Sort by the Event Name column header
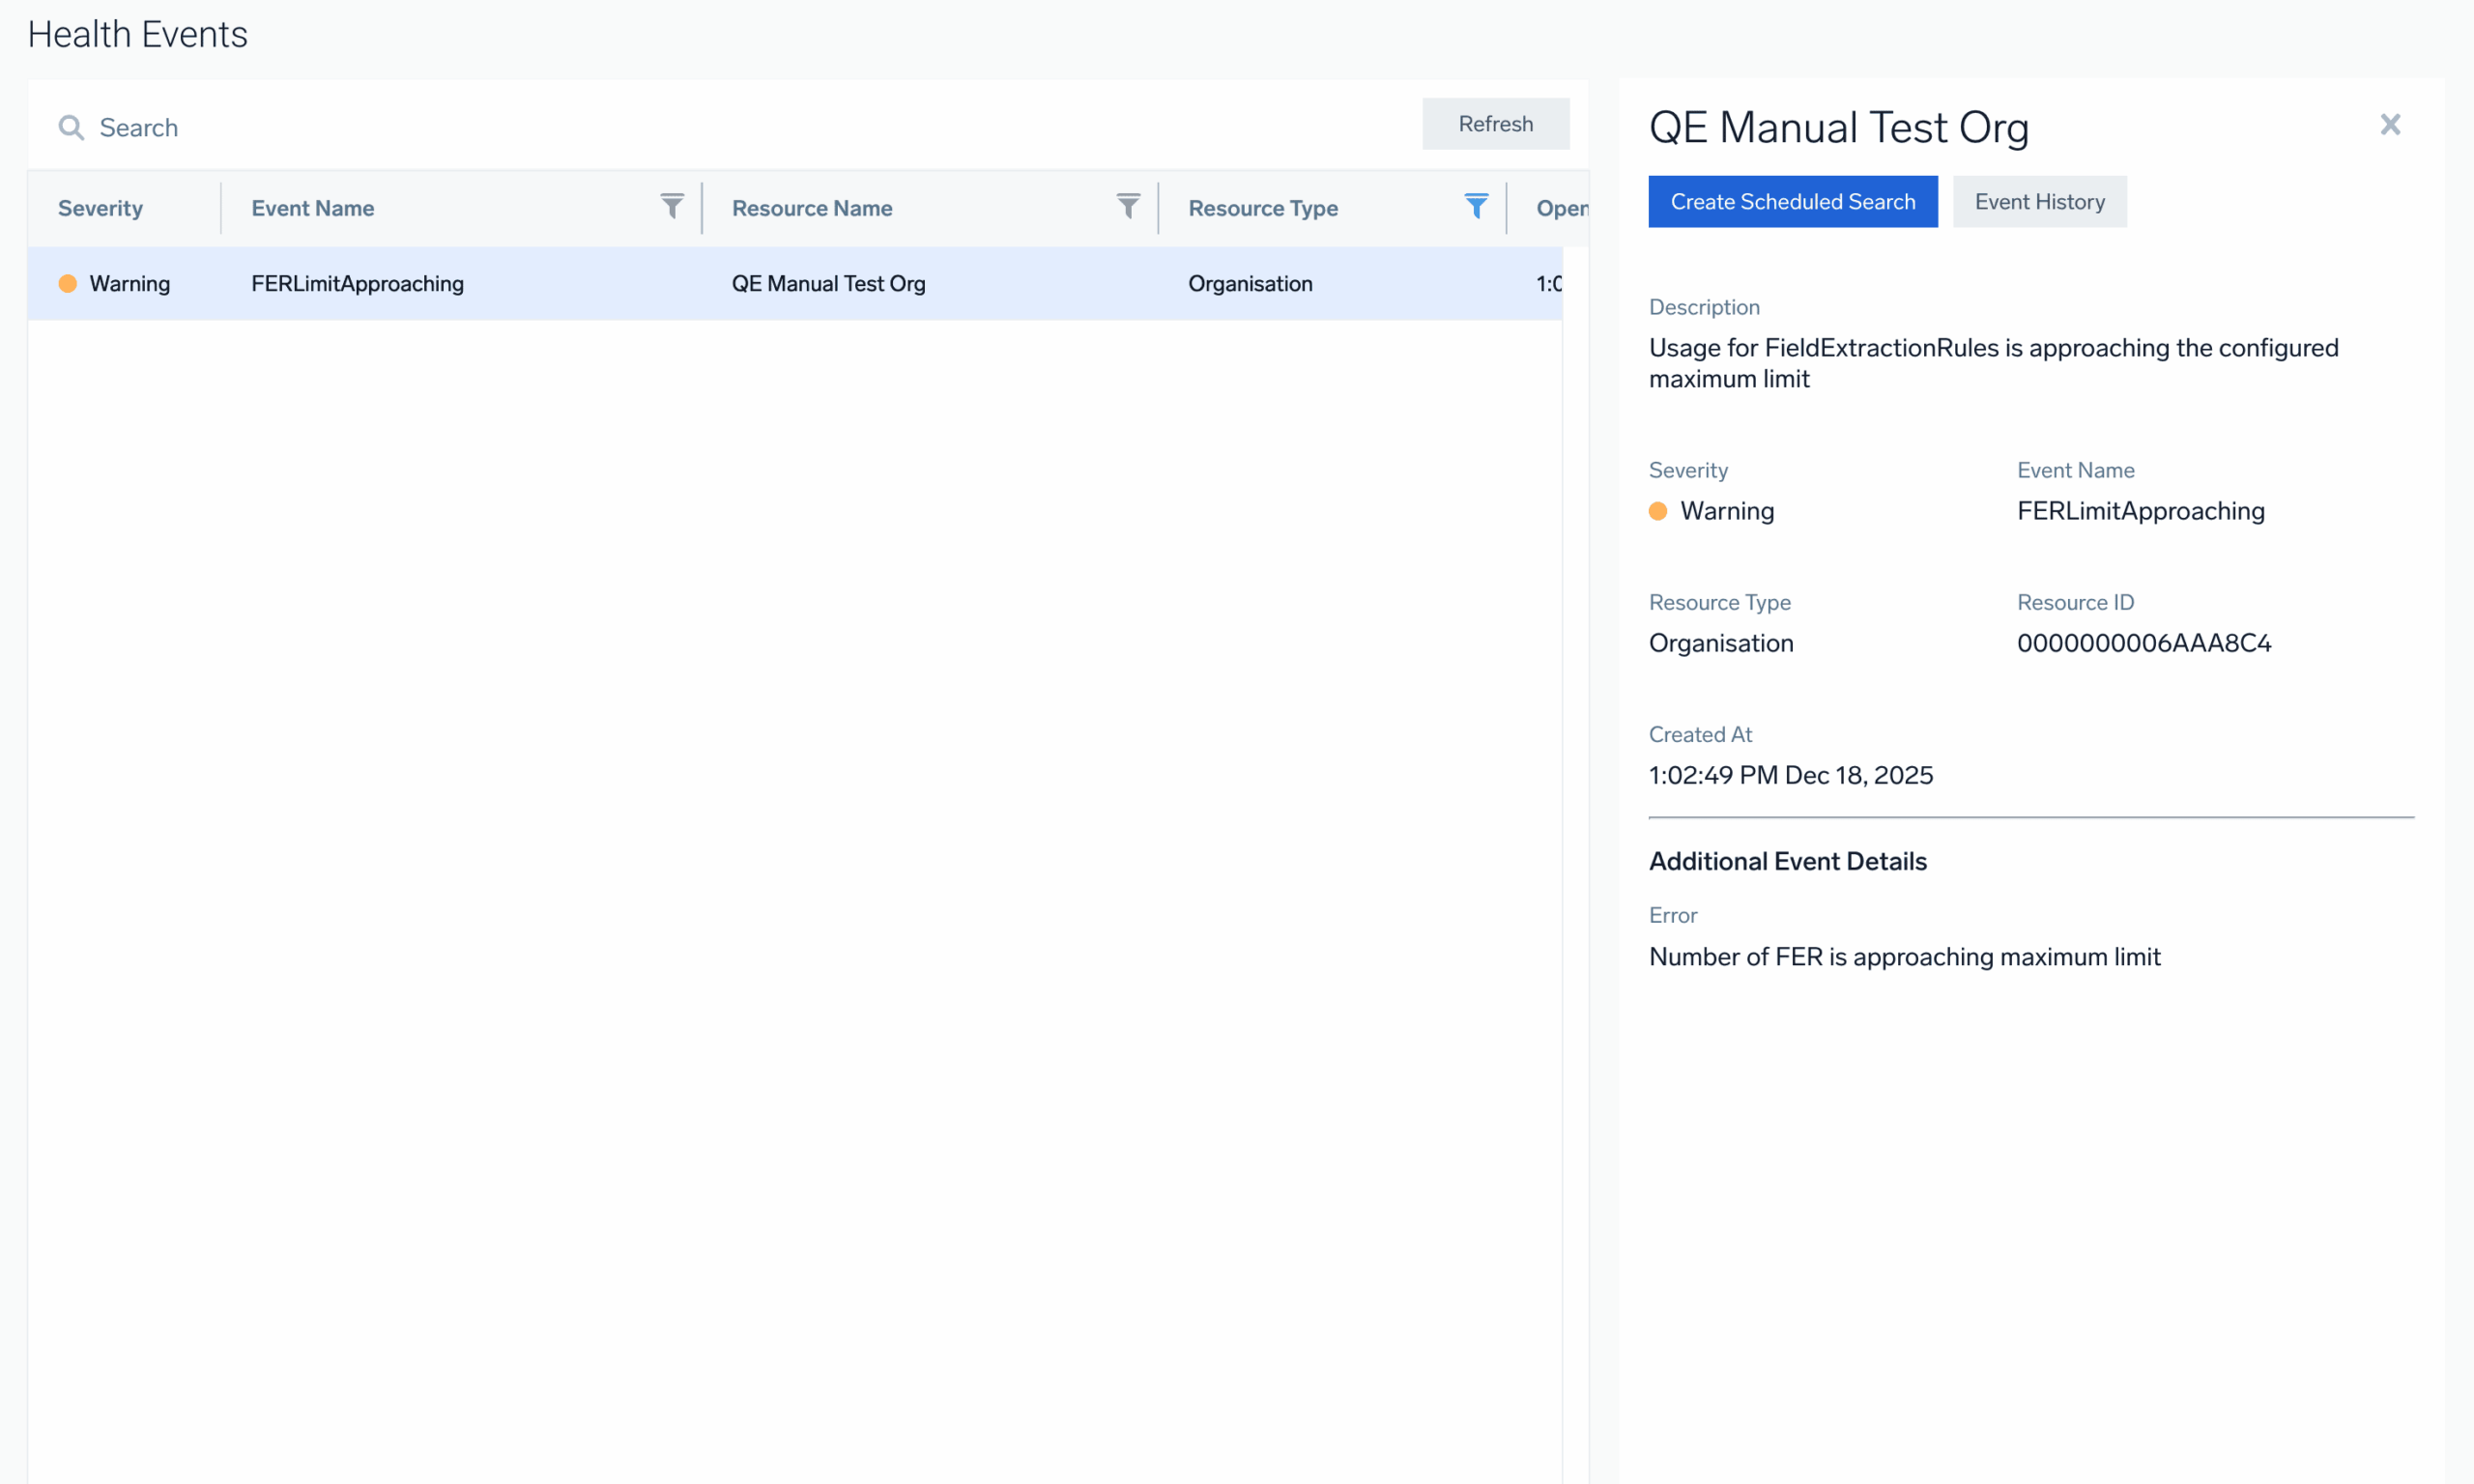2474x1484 pixels. point(313,208)
